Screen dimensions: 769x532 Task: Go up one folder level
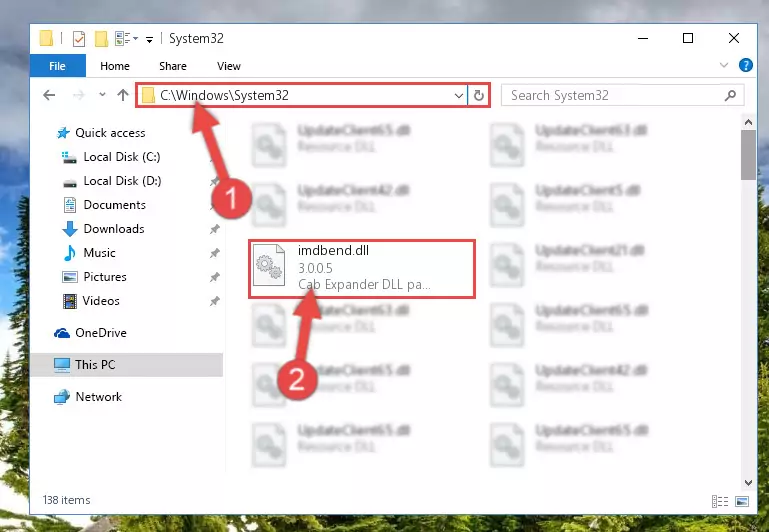click(123, 95)
